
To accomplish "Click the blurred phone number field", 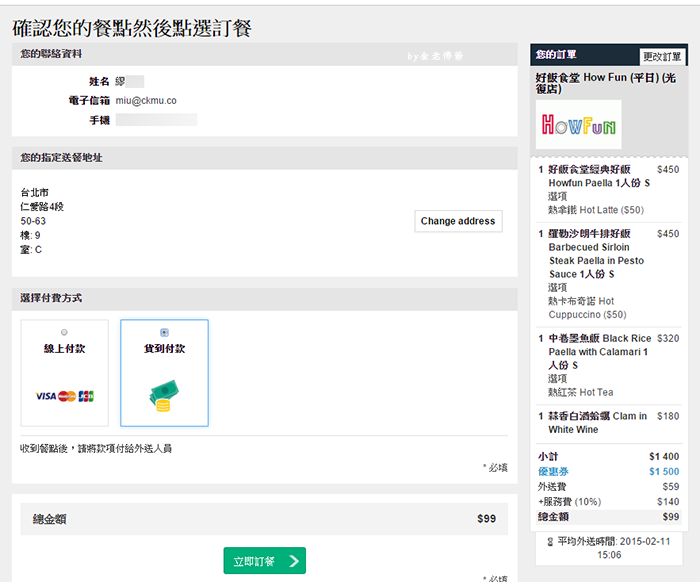I will point(156,120).
